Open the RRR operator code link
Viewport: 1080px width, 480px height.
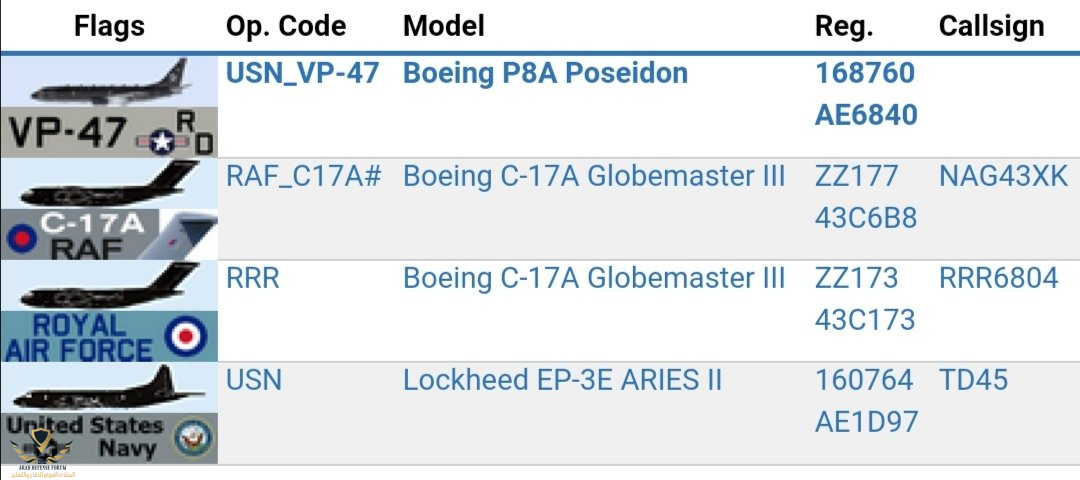point(253,278)
